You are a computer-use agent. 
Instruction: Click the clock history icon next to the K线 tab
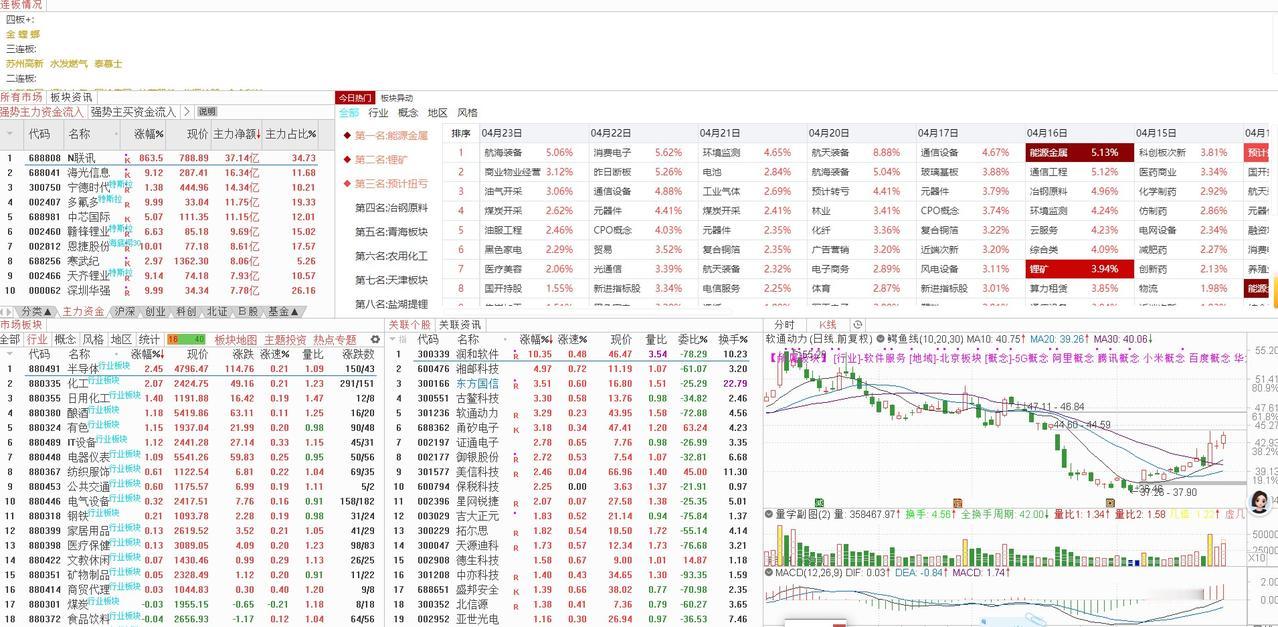pos(857,324)
